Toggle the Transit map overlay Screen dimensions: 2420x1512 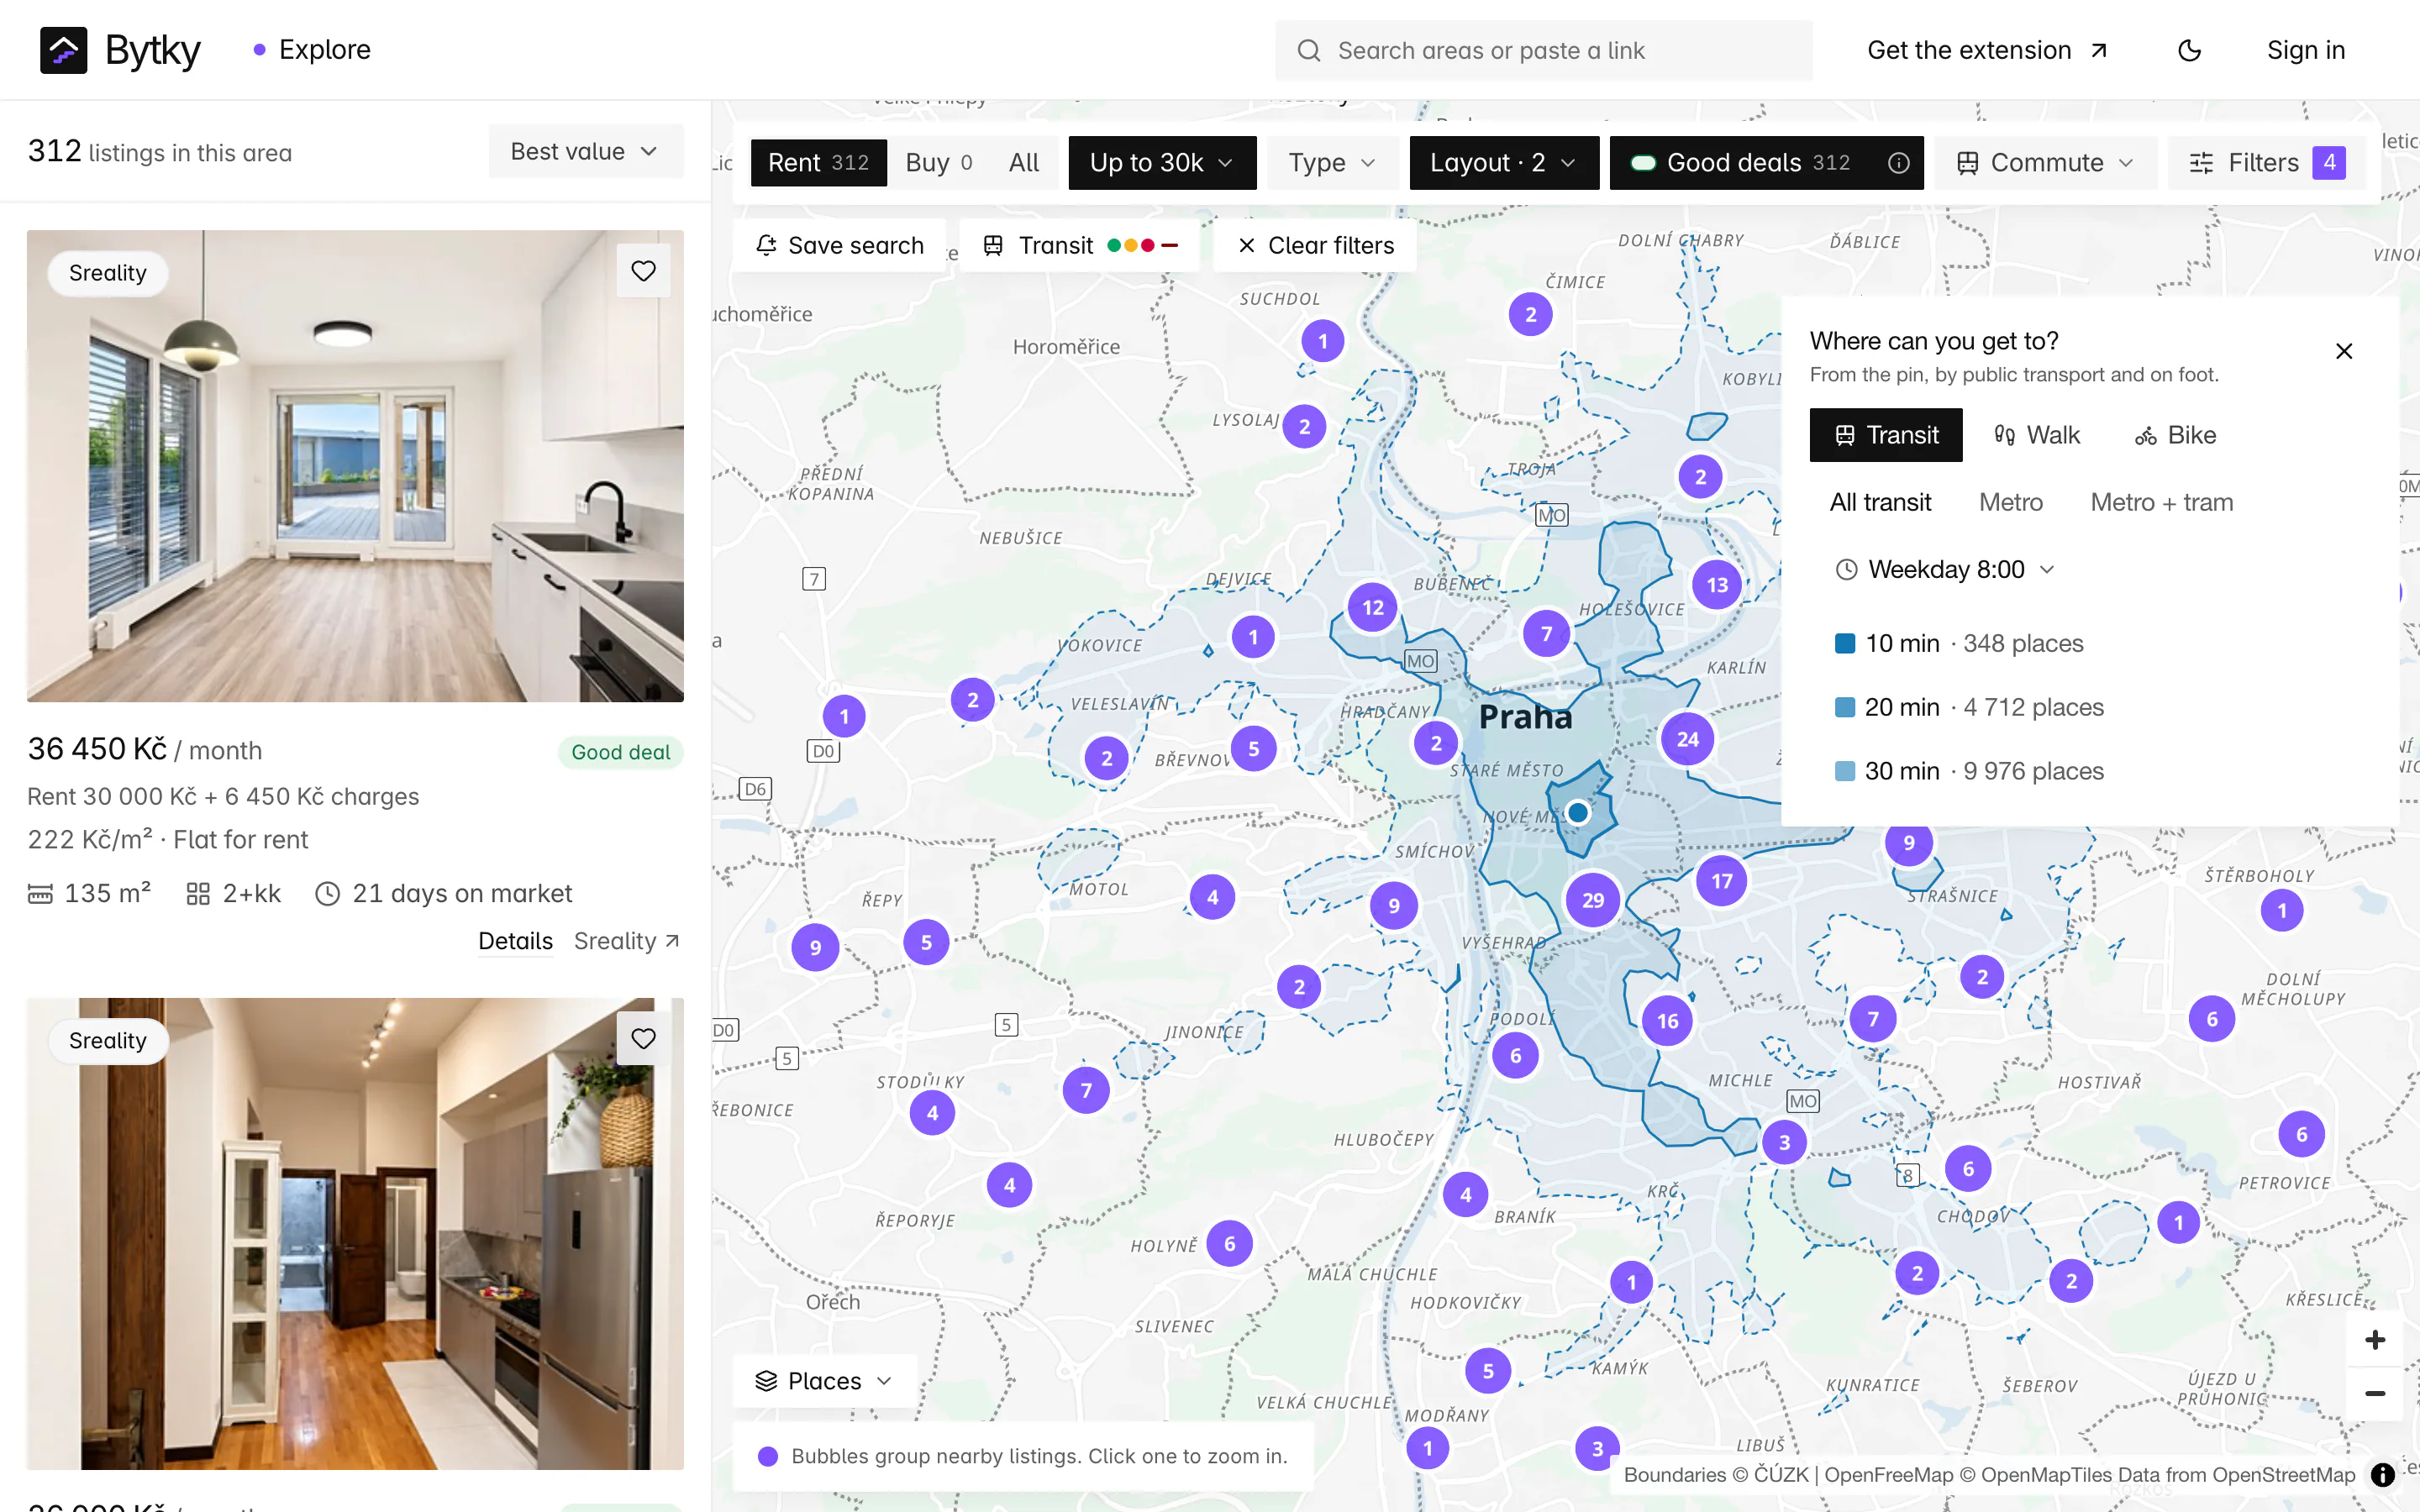click(1080, 245)
